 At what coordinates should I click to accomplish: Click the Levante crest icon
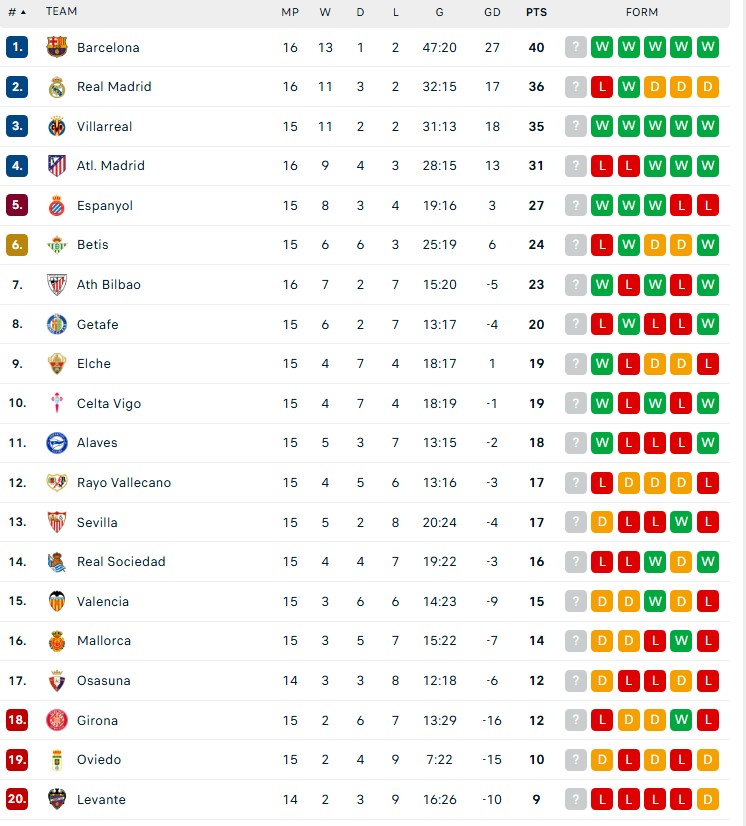(x=59, y=799)
